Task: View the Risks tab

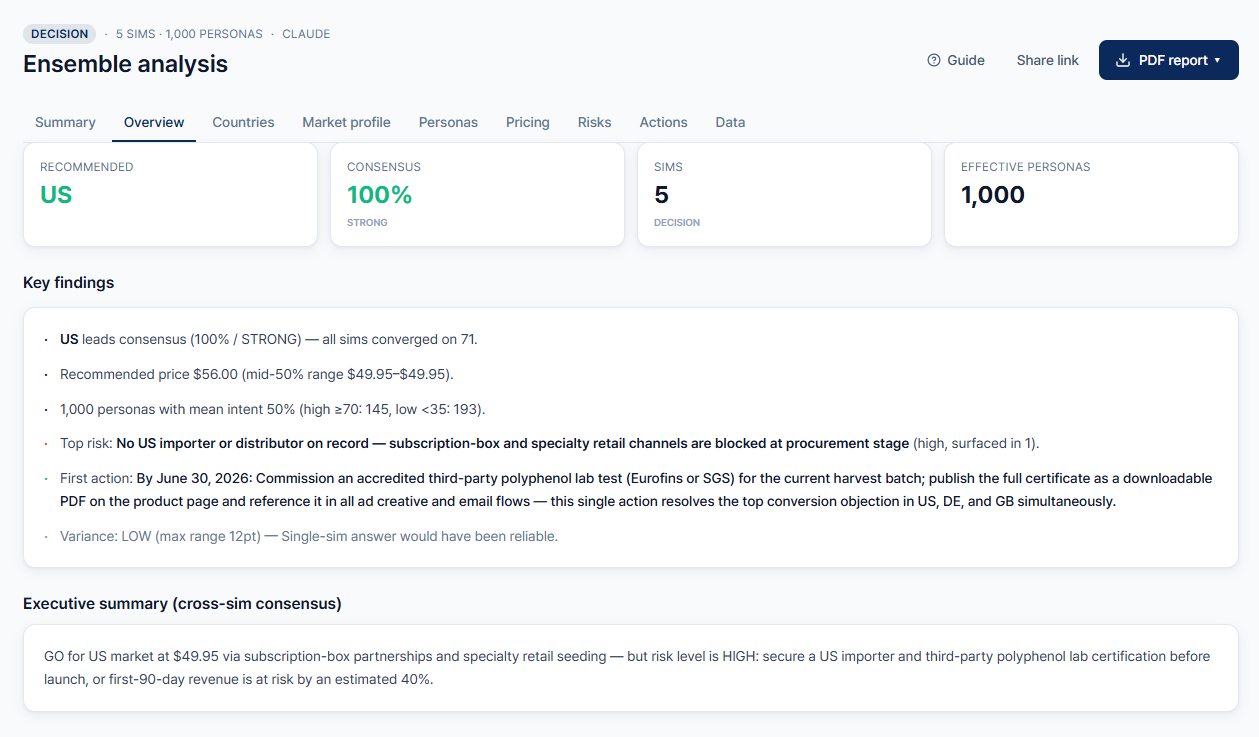Action: (x=594, y=122)
